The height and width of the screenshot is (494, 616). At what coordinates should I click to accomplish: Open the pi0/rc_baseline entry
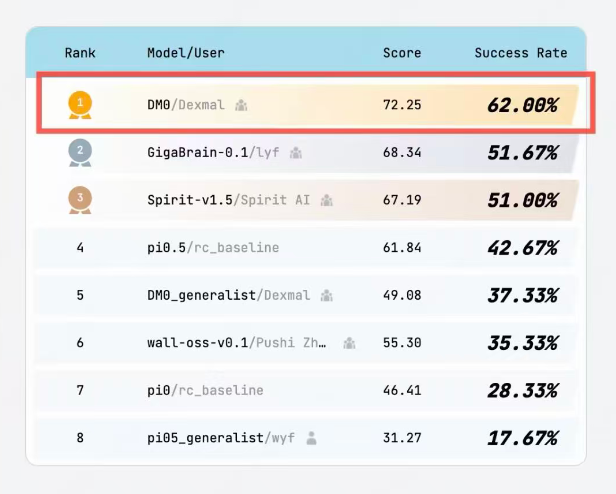tap(205, 390)
